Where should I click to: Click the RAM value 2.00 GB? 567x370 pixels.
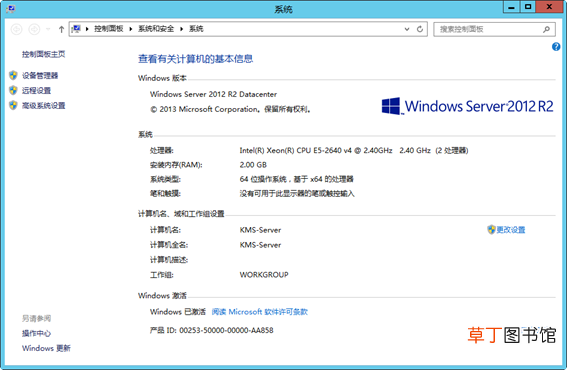click(x=253, y=165)
